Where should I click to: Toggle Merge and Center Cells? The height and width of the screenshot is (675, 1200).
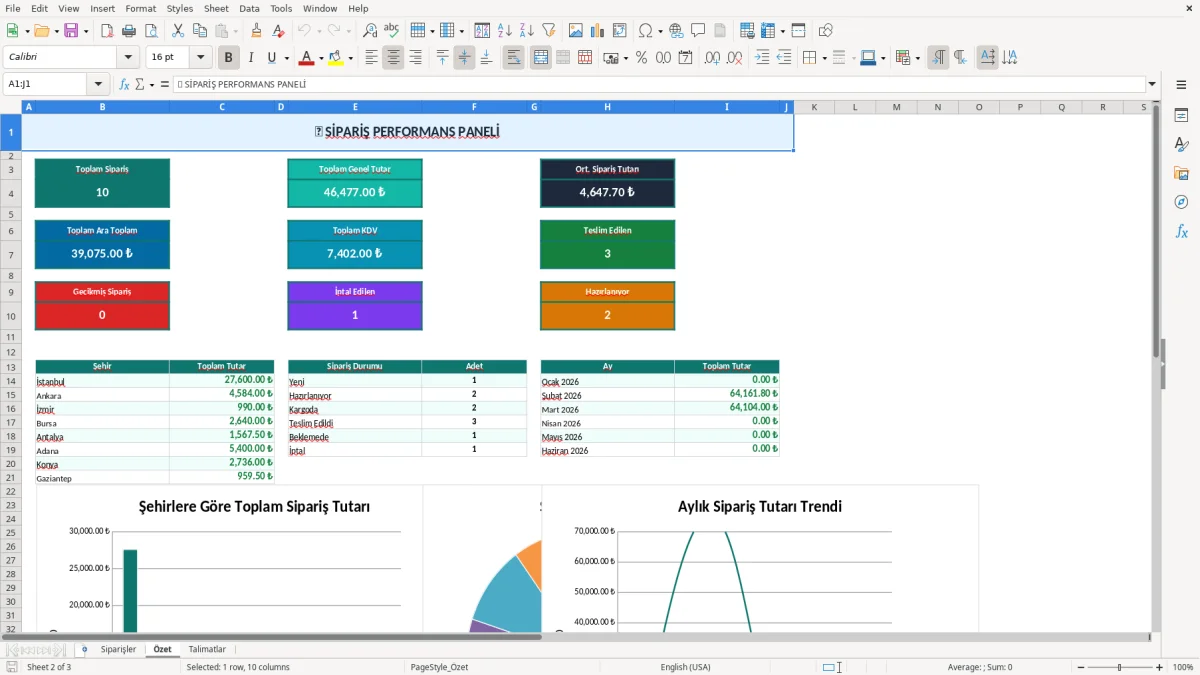(x=541, y=58)
